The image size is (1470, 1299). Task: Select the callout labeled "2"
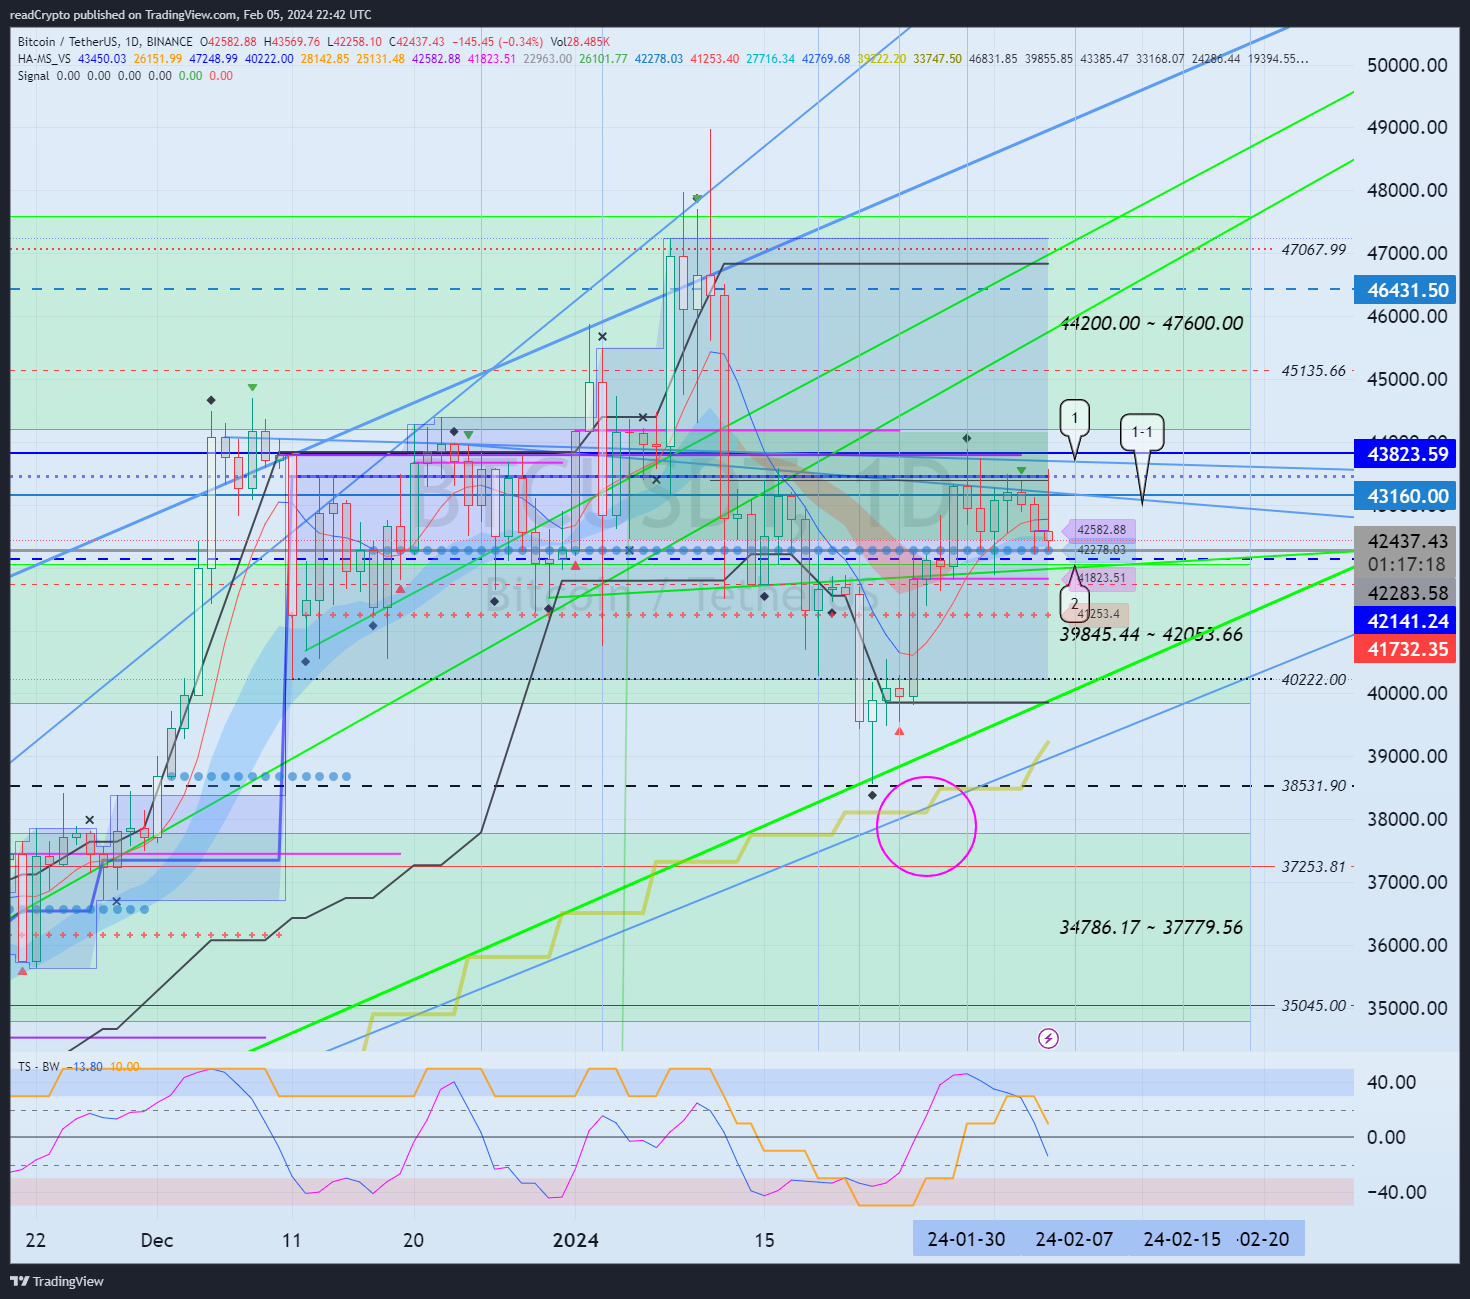click(x=1074, y=603)
